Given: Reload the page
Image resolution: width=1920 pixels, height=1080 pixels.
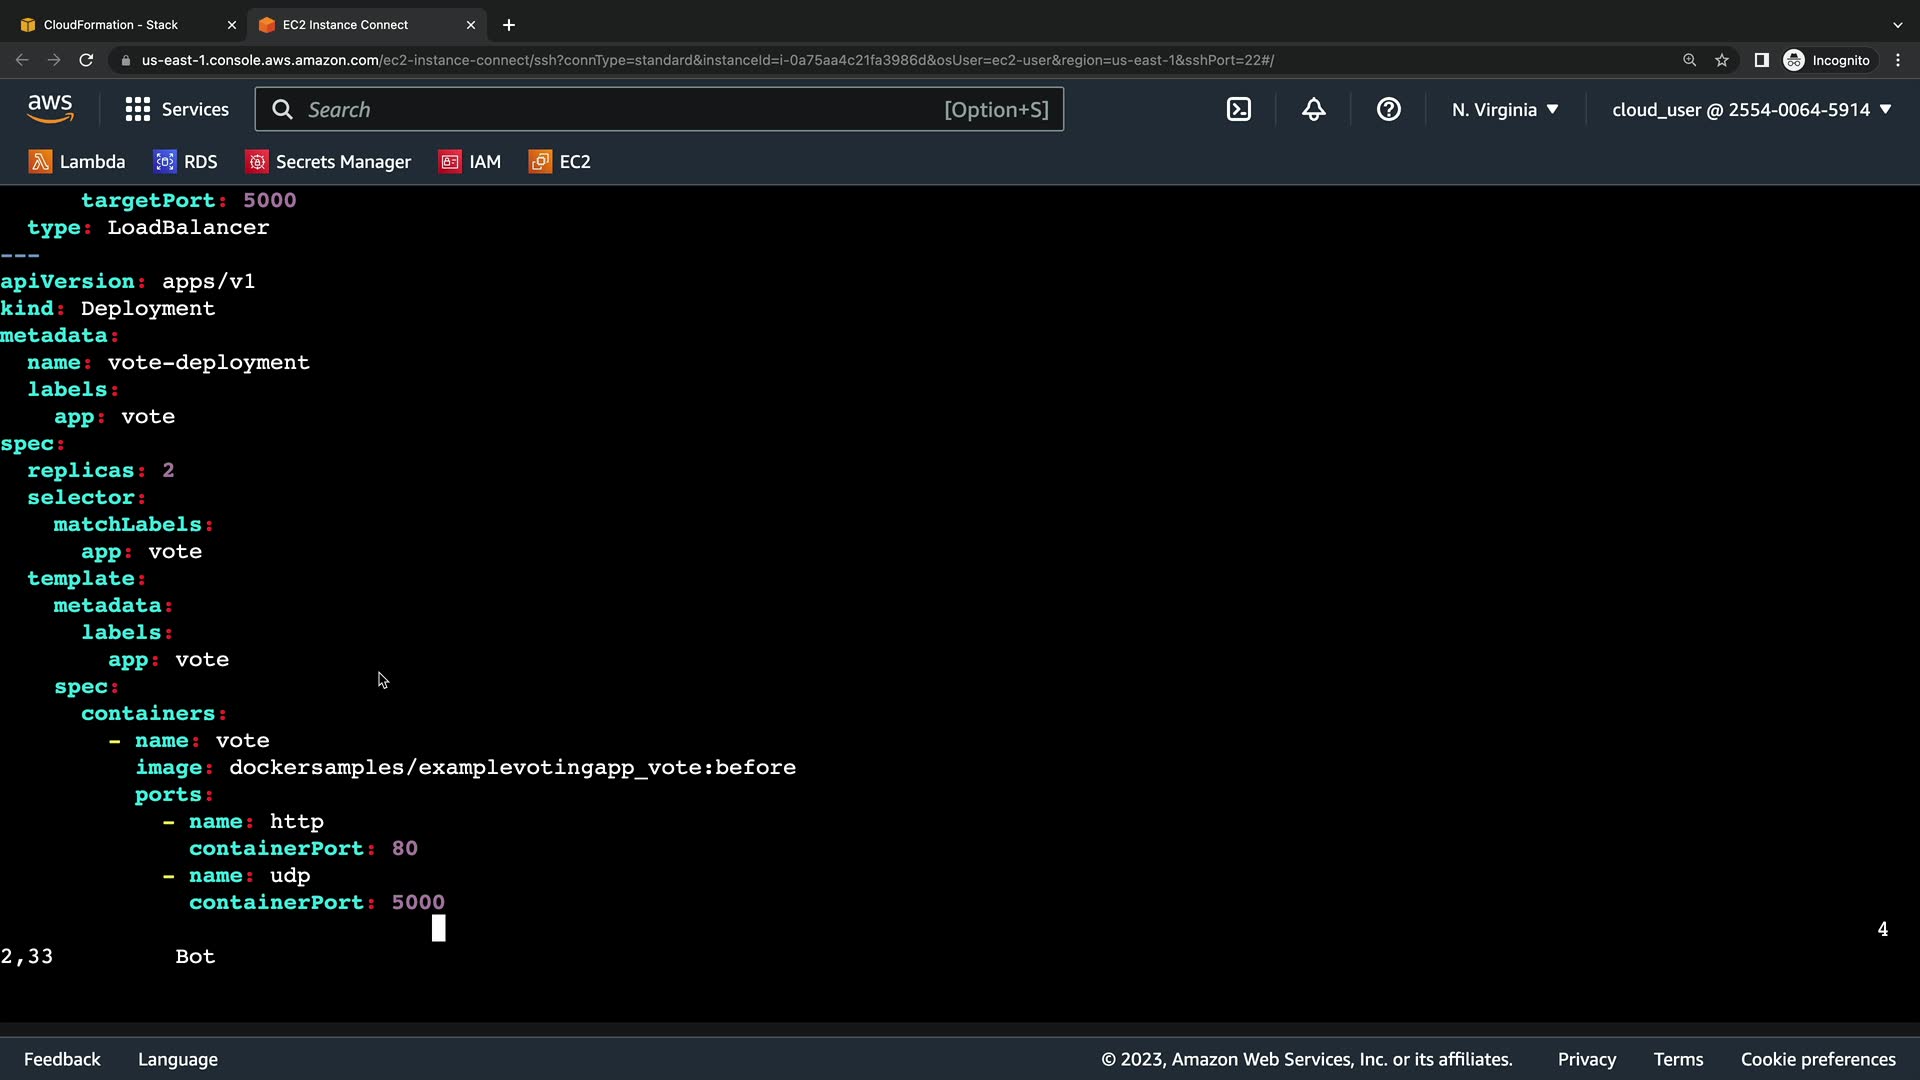Looking at the screenshot, I should pos(86,60).
